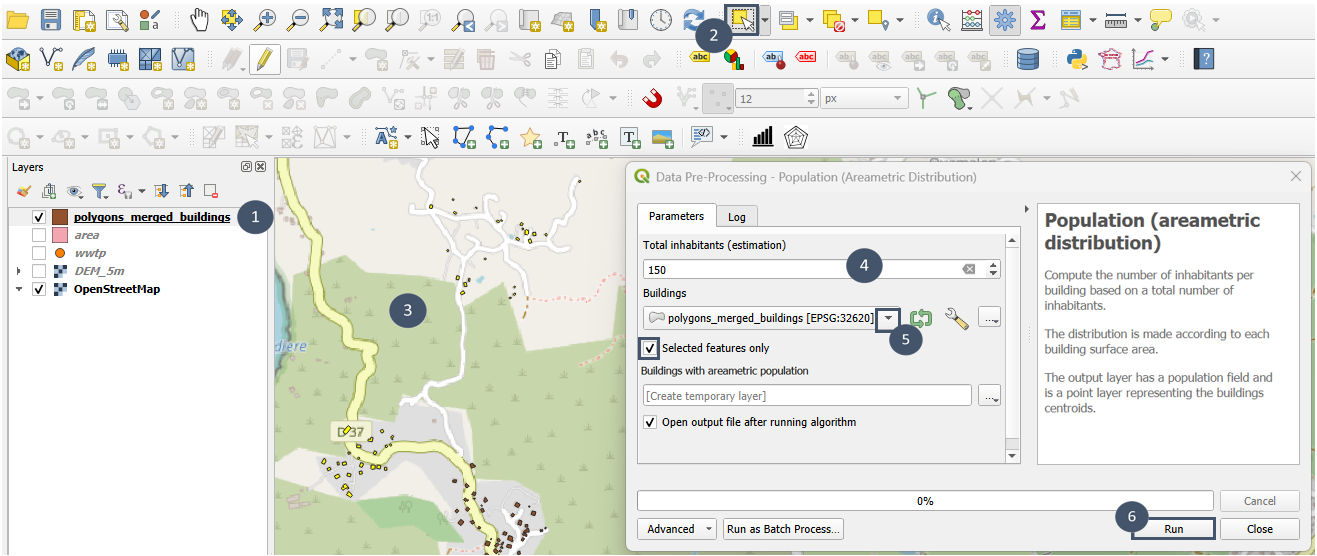Viewport: 1317px width, 556px height.
Task: Open the Buildings layer dropdown arrow
Action: click(887, 319)
